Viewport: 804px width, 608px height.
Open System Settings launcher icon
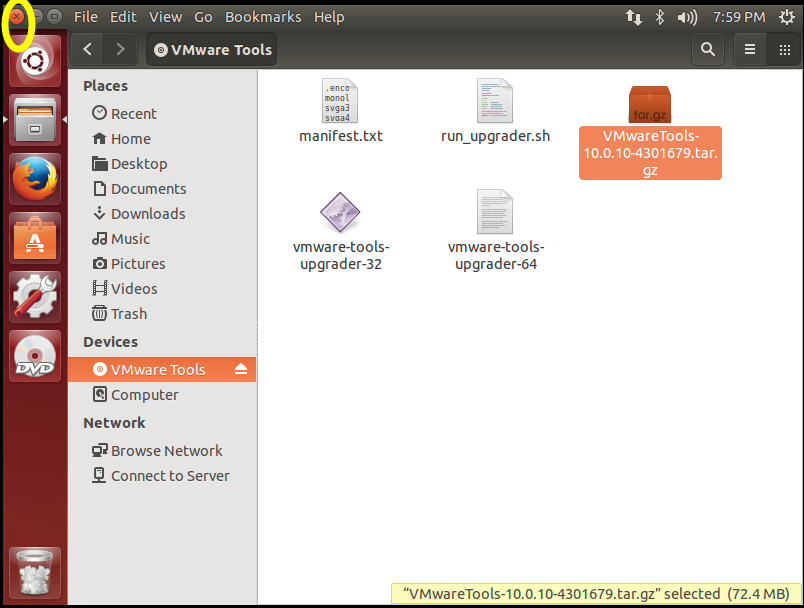pos(35,297)
